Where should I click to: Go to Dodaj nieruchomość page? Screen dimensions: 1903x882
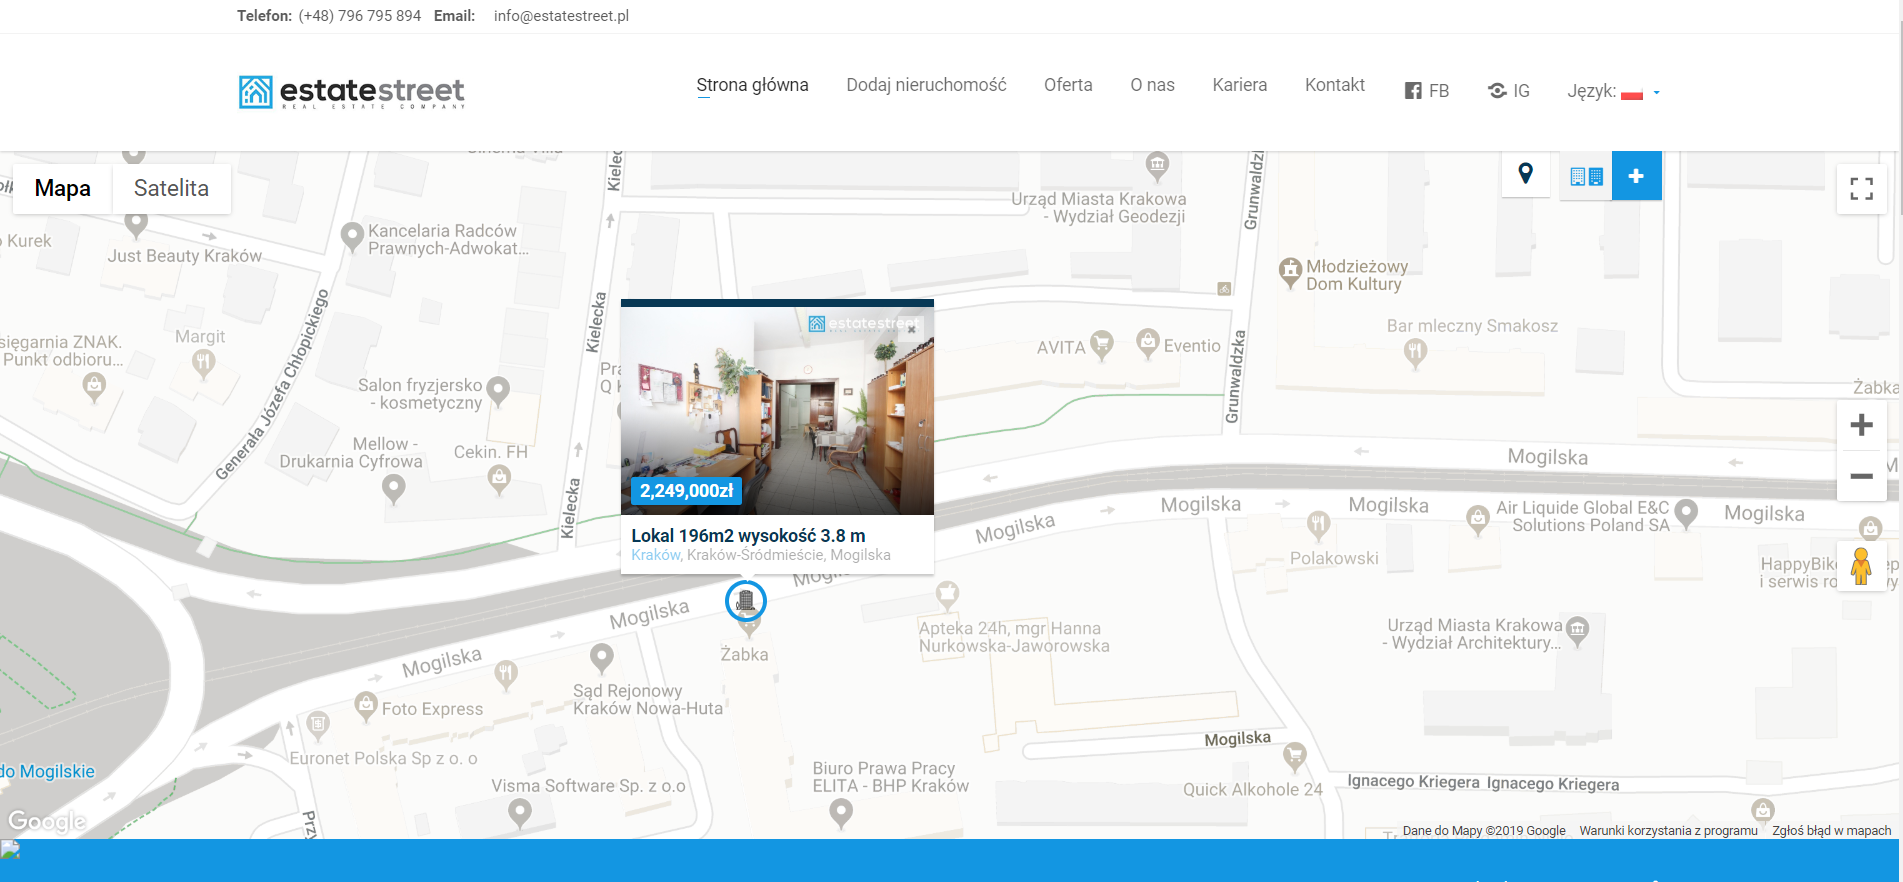tap(926, 85)
